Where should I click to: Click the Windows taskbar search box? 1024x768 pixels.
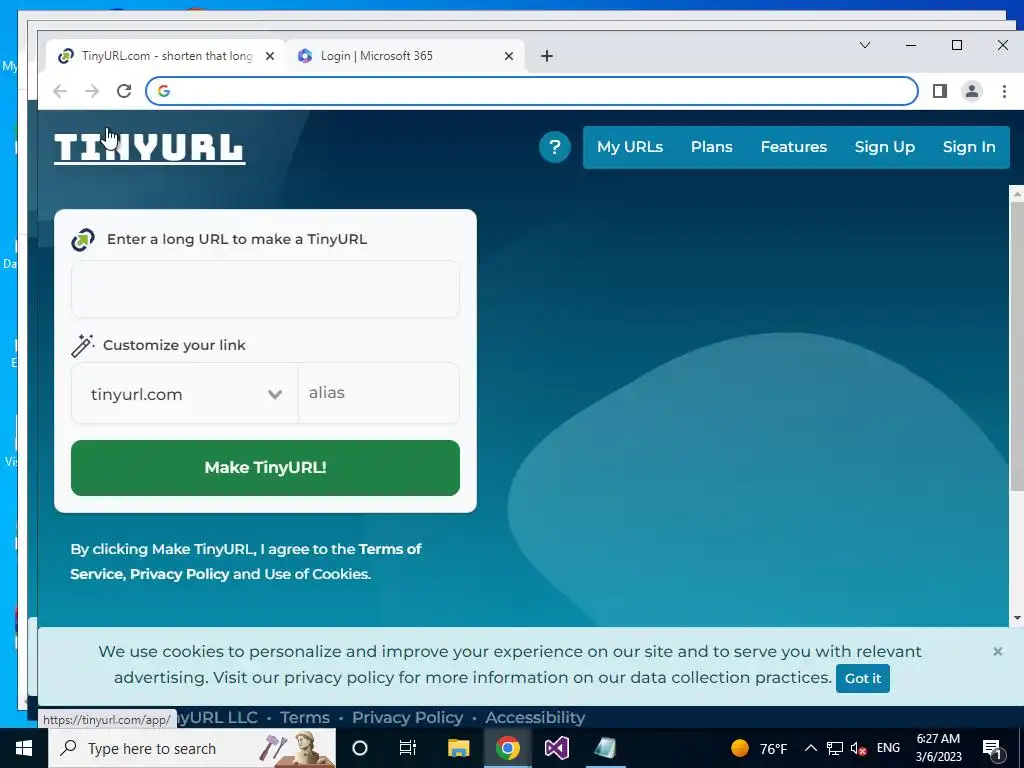192,748
